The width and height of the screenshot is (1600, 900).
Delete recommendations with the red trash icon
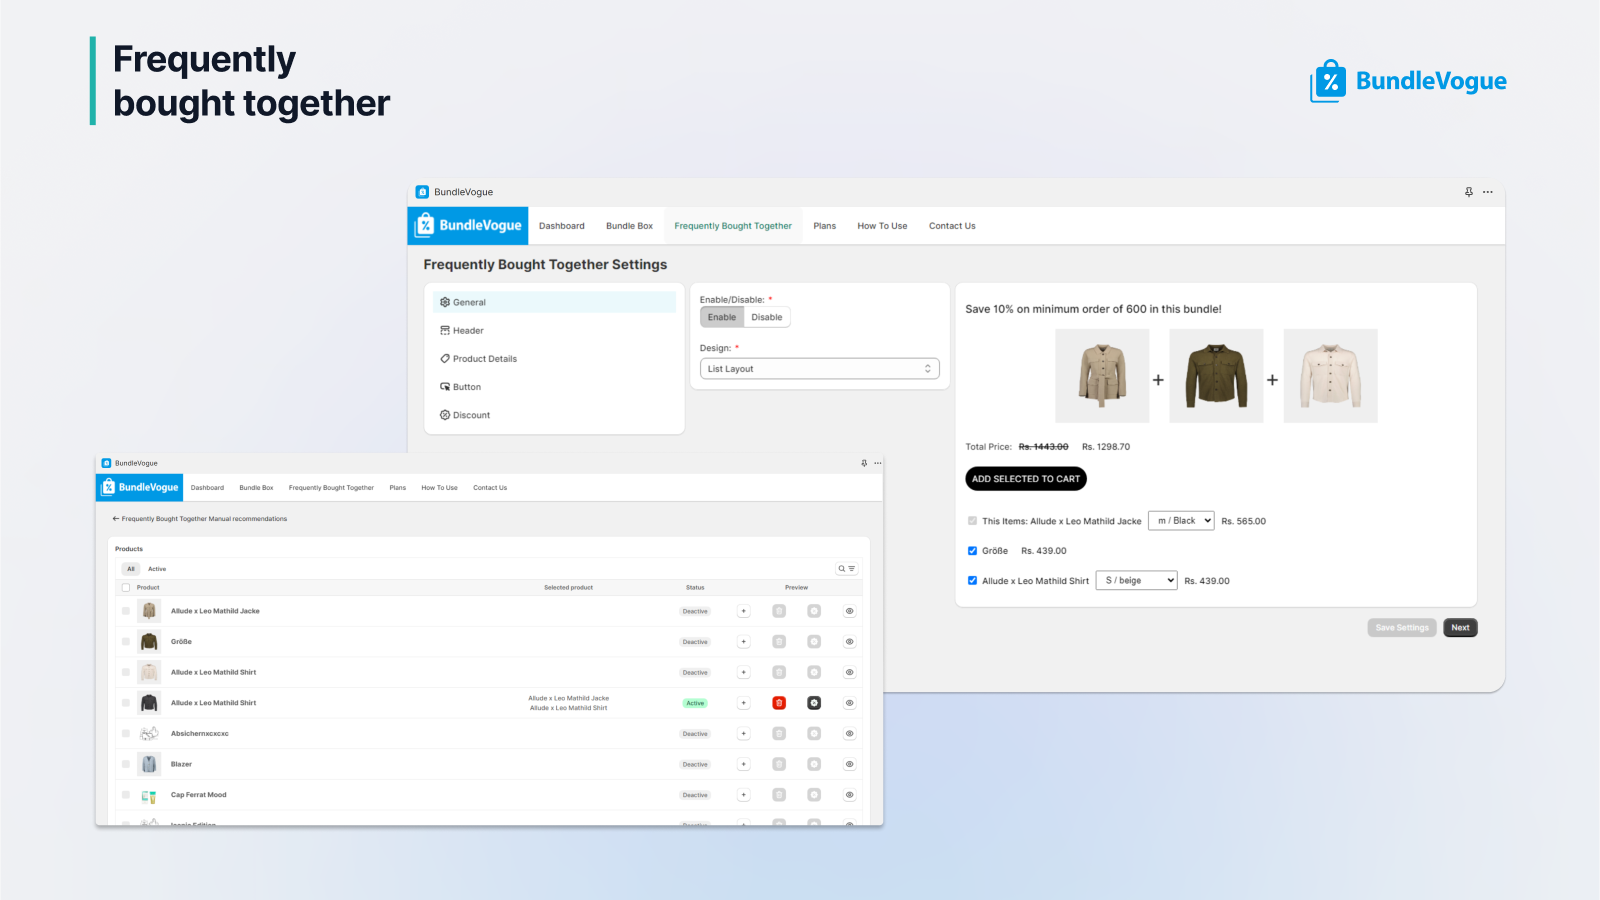click(779, 703)
